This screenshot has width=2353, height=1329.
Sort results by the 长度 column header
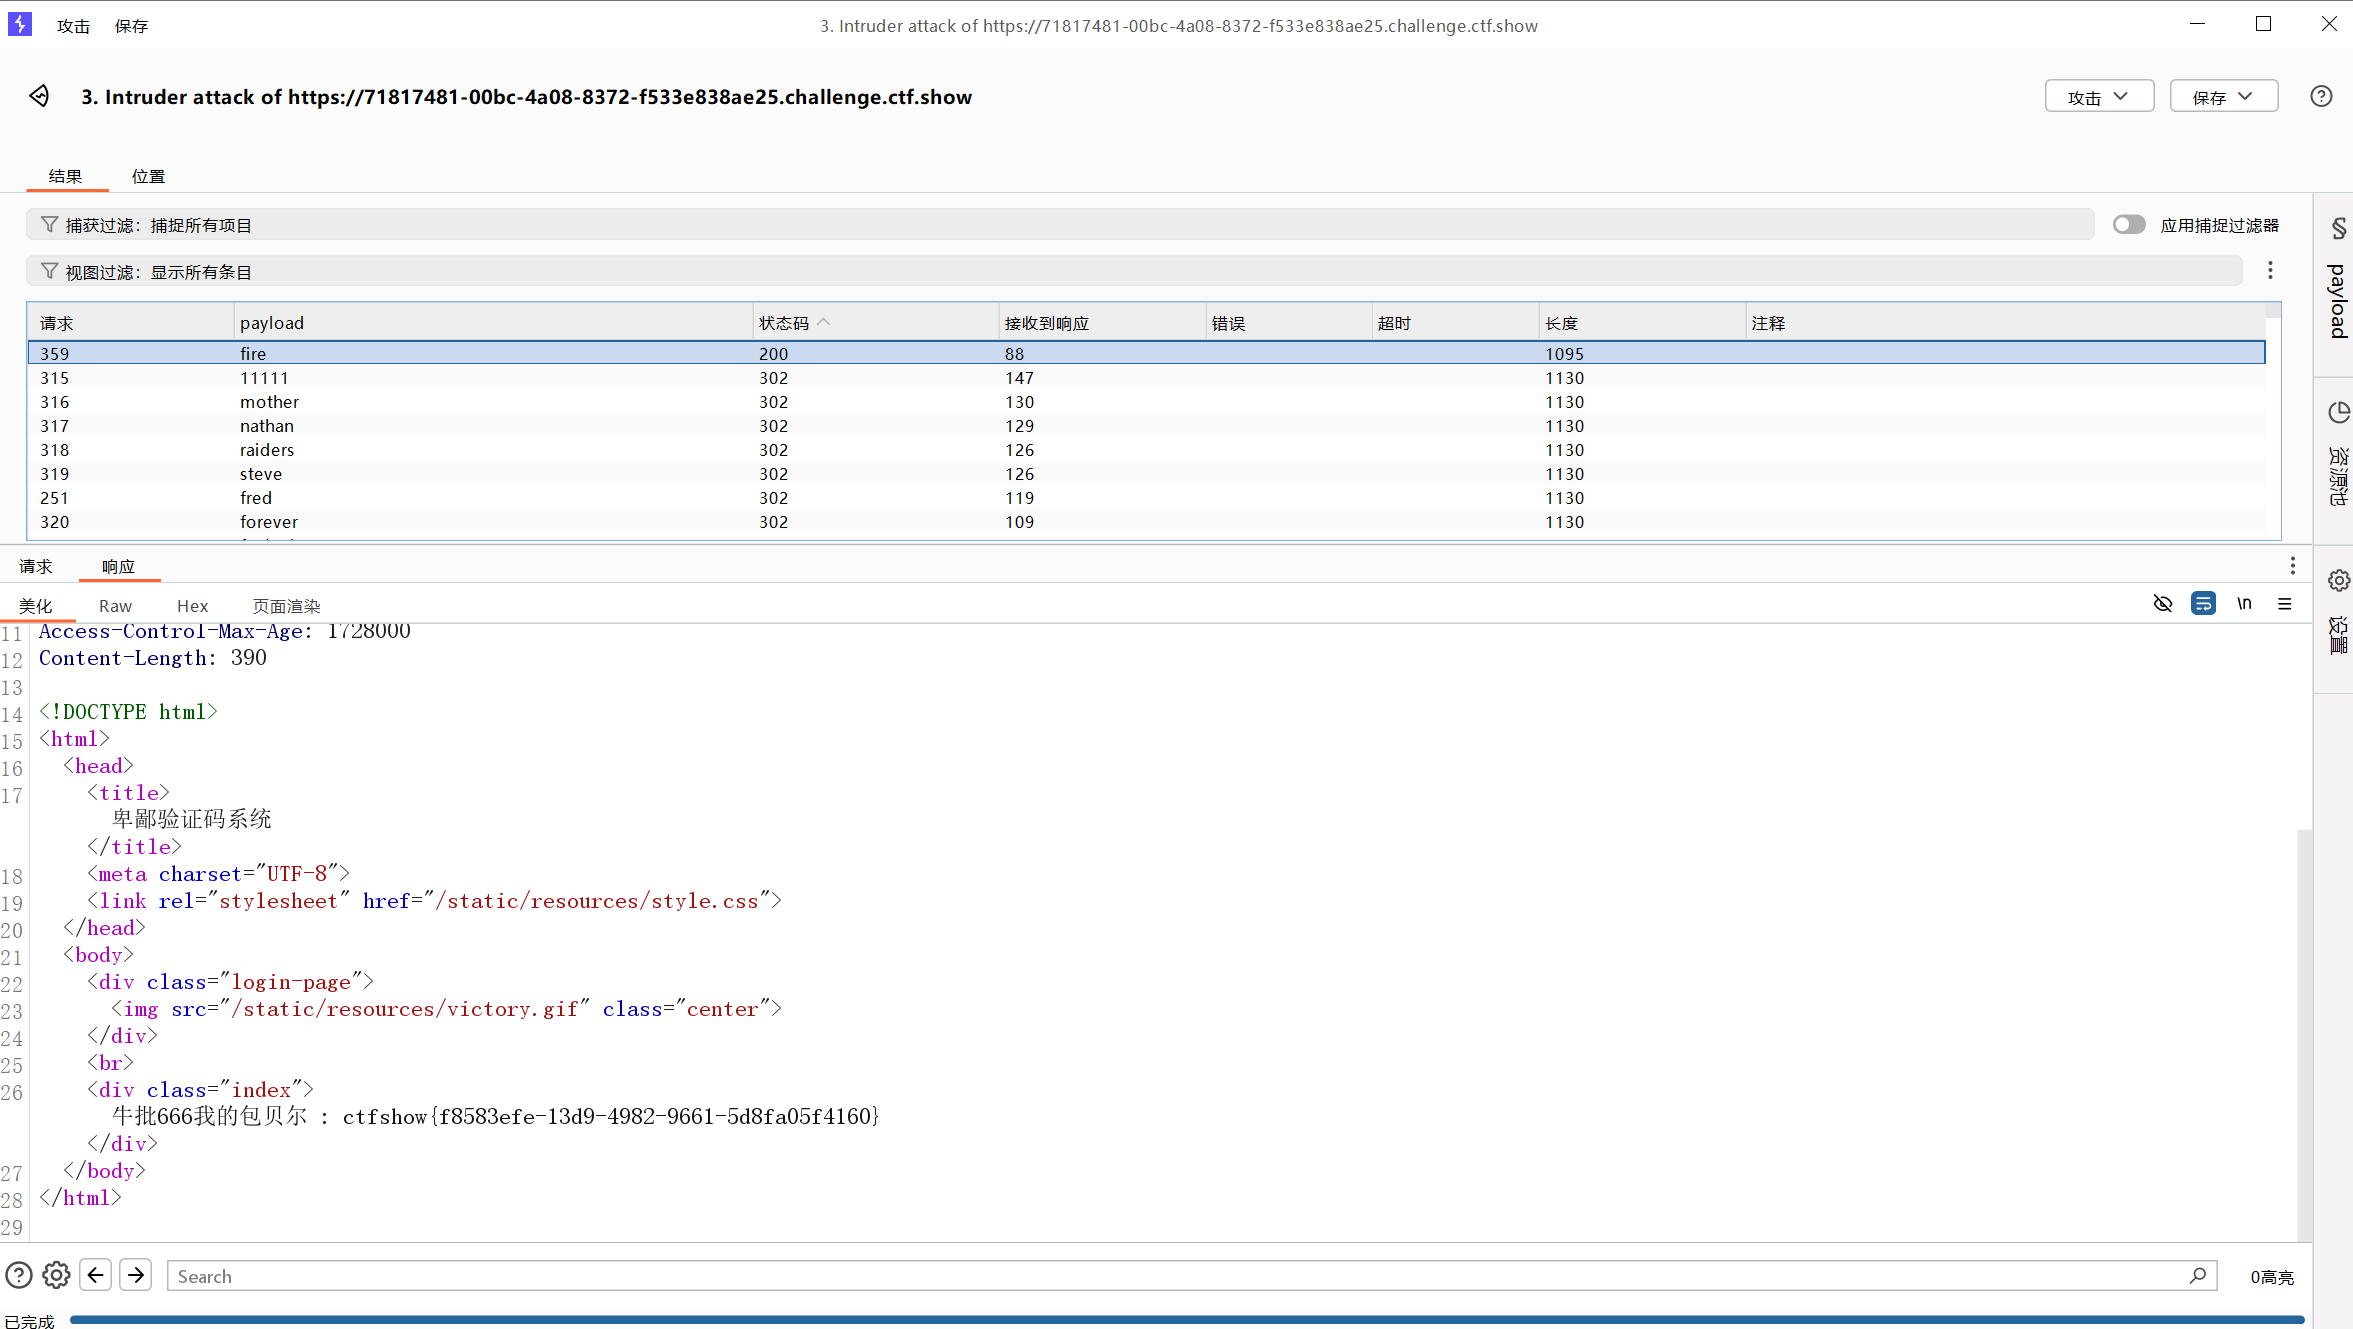click(x=1561, y=323)
